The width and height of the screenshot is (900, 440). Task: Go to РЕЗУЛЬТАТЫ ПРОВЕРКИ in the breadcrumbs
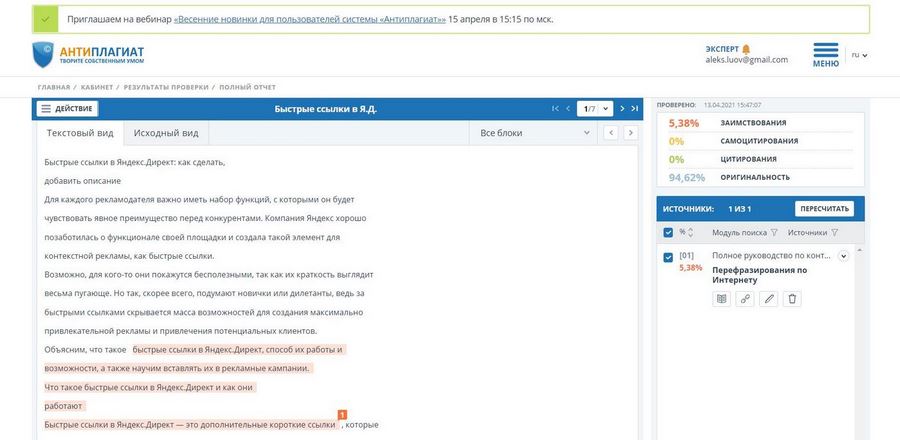pyautogui.click(x=166, y=87)
